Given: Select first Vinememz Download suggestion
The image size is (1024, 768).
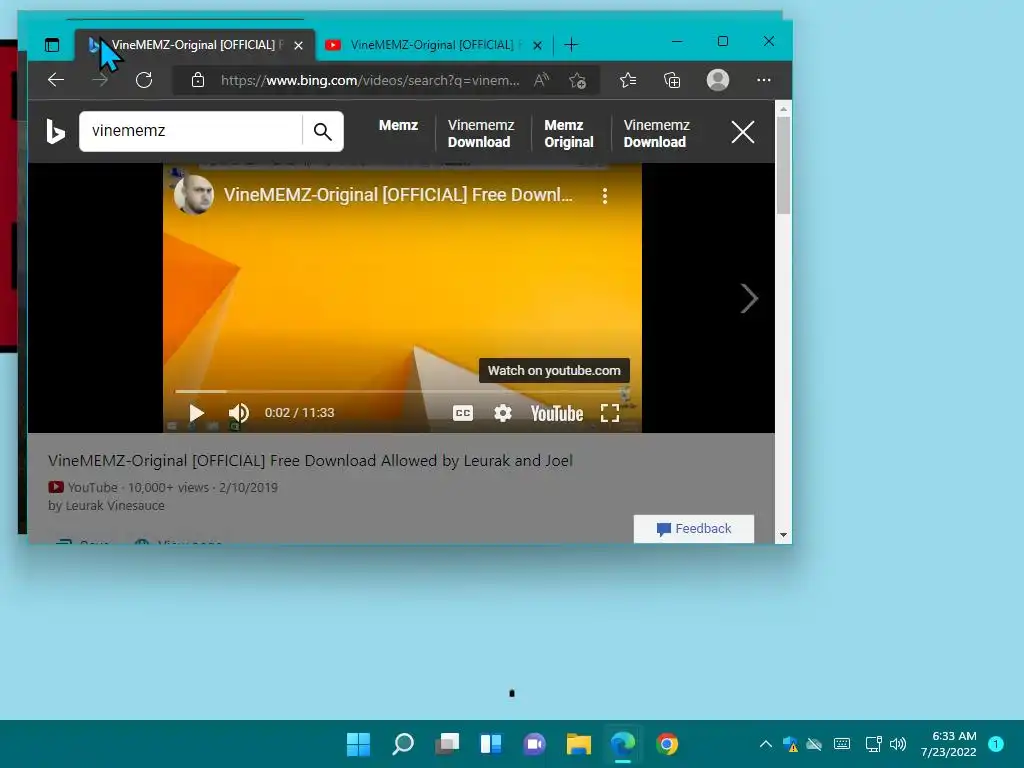Looking at the screenshot, I should 481,133.
